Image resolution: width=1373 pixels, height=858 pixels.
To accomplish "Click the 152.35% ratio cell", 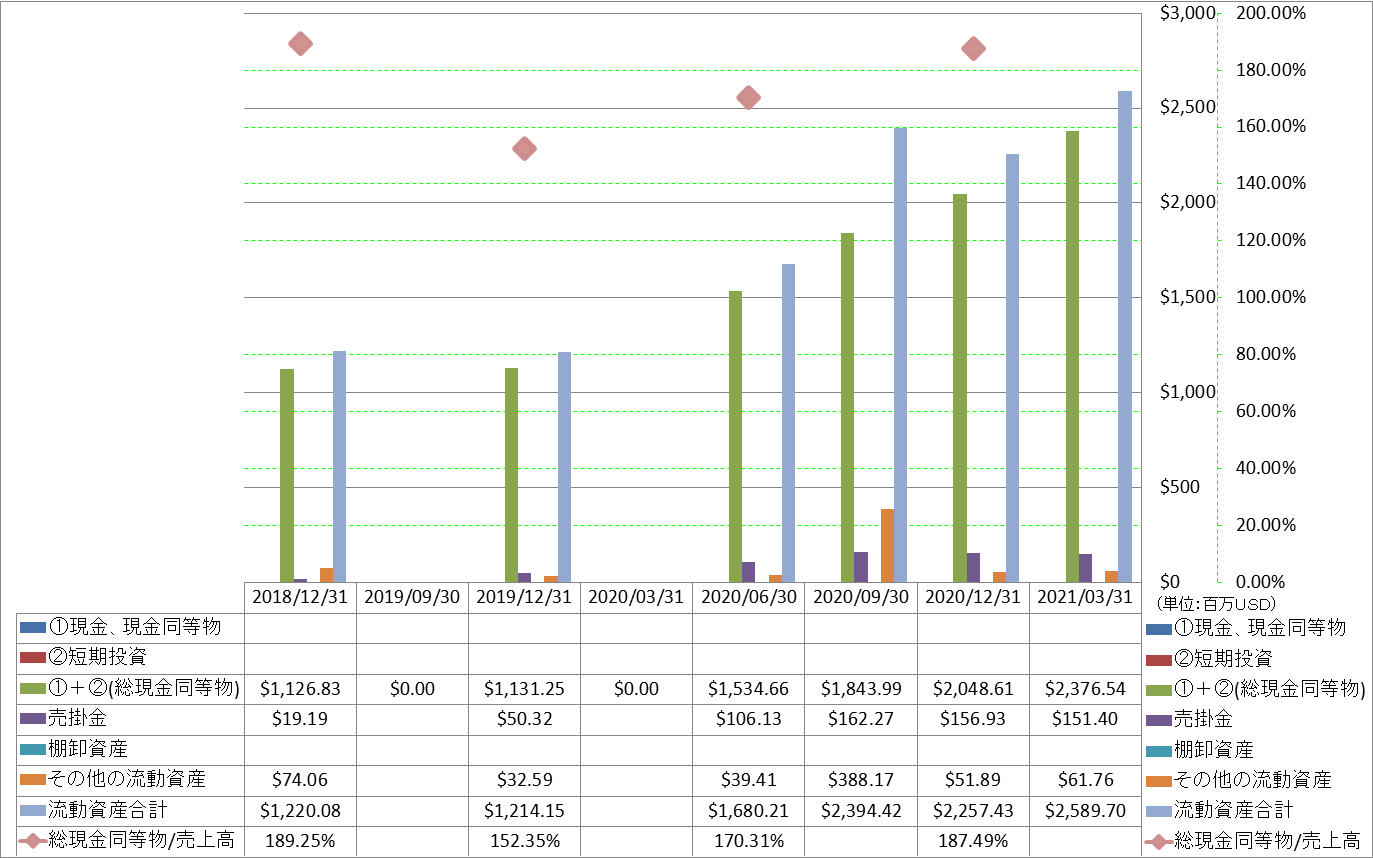I will click(524, 841).
